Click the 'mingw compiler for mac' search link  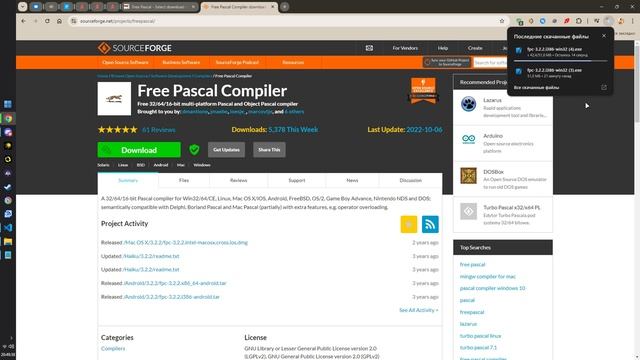point(488,276)
